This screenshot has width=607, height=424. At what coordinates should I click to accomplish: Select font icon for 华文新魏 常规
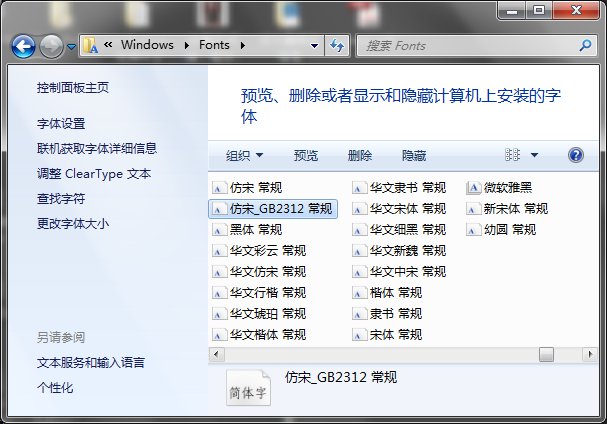(x=359, y=251)
